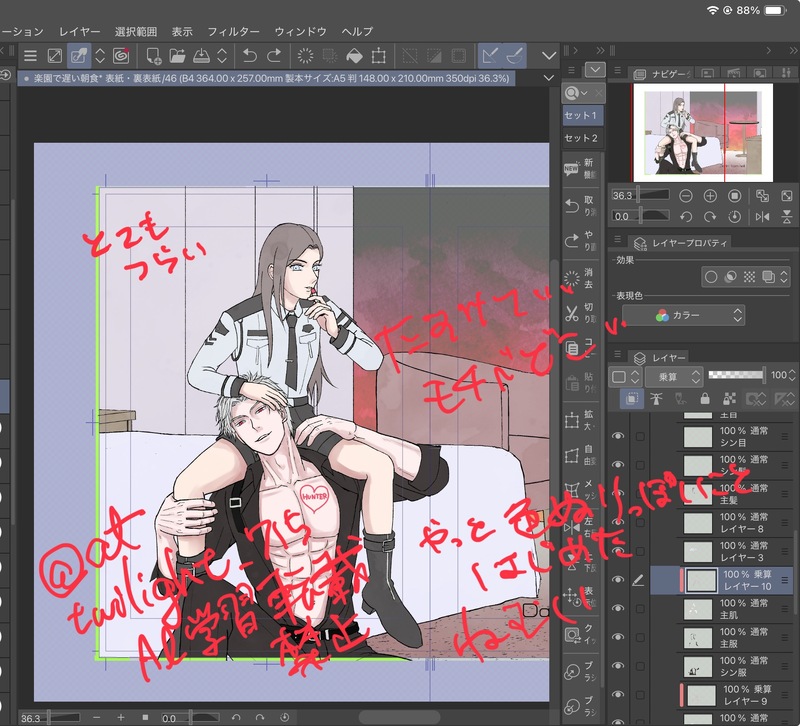Viewport: 800px width, 726px height.
Task: Click the zoom-to-fit arrow icon in command bar
Action: pyautogui.click(x=55, y=55)
